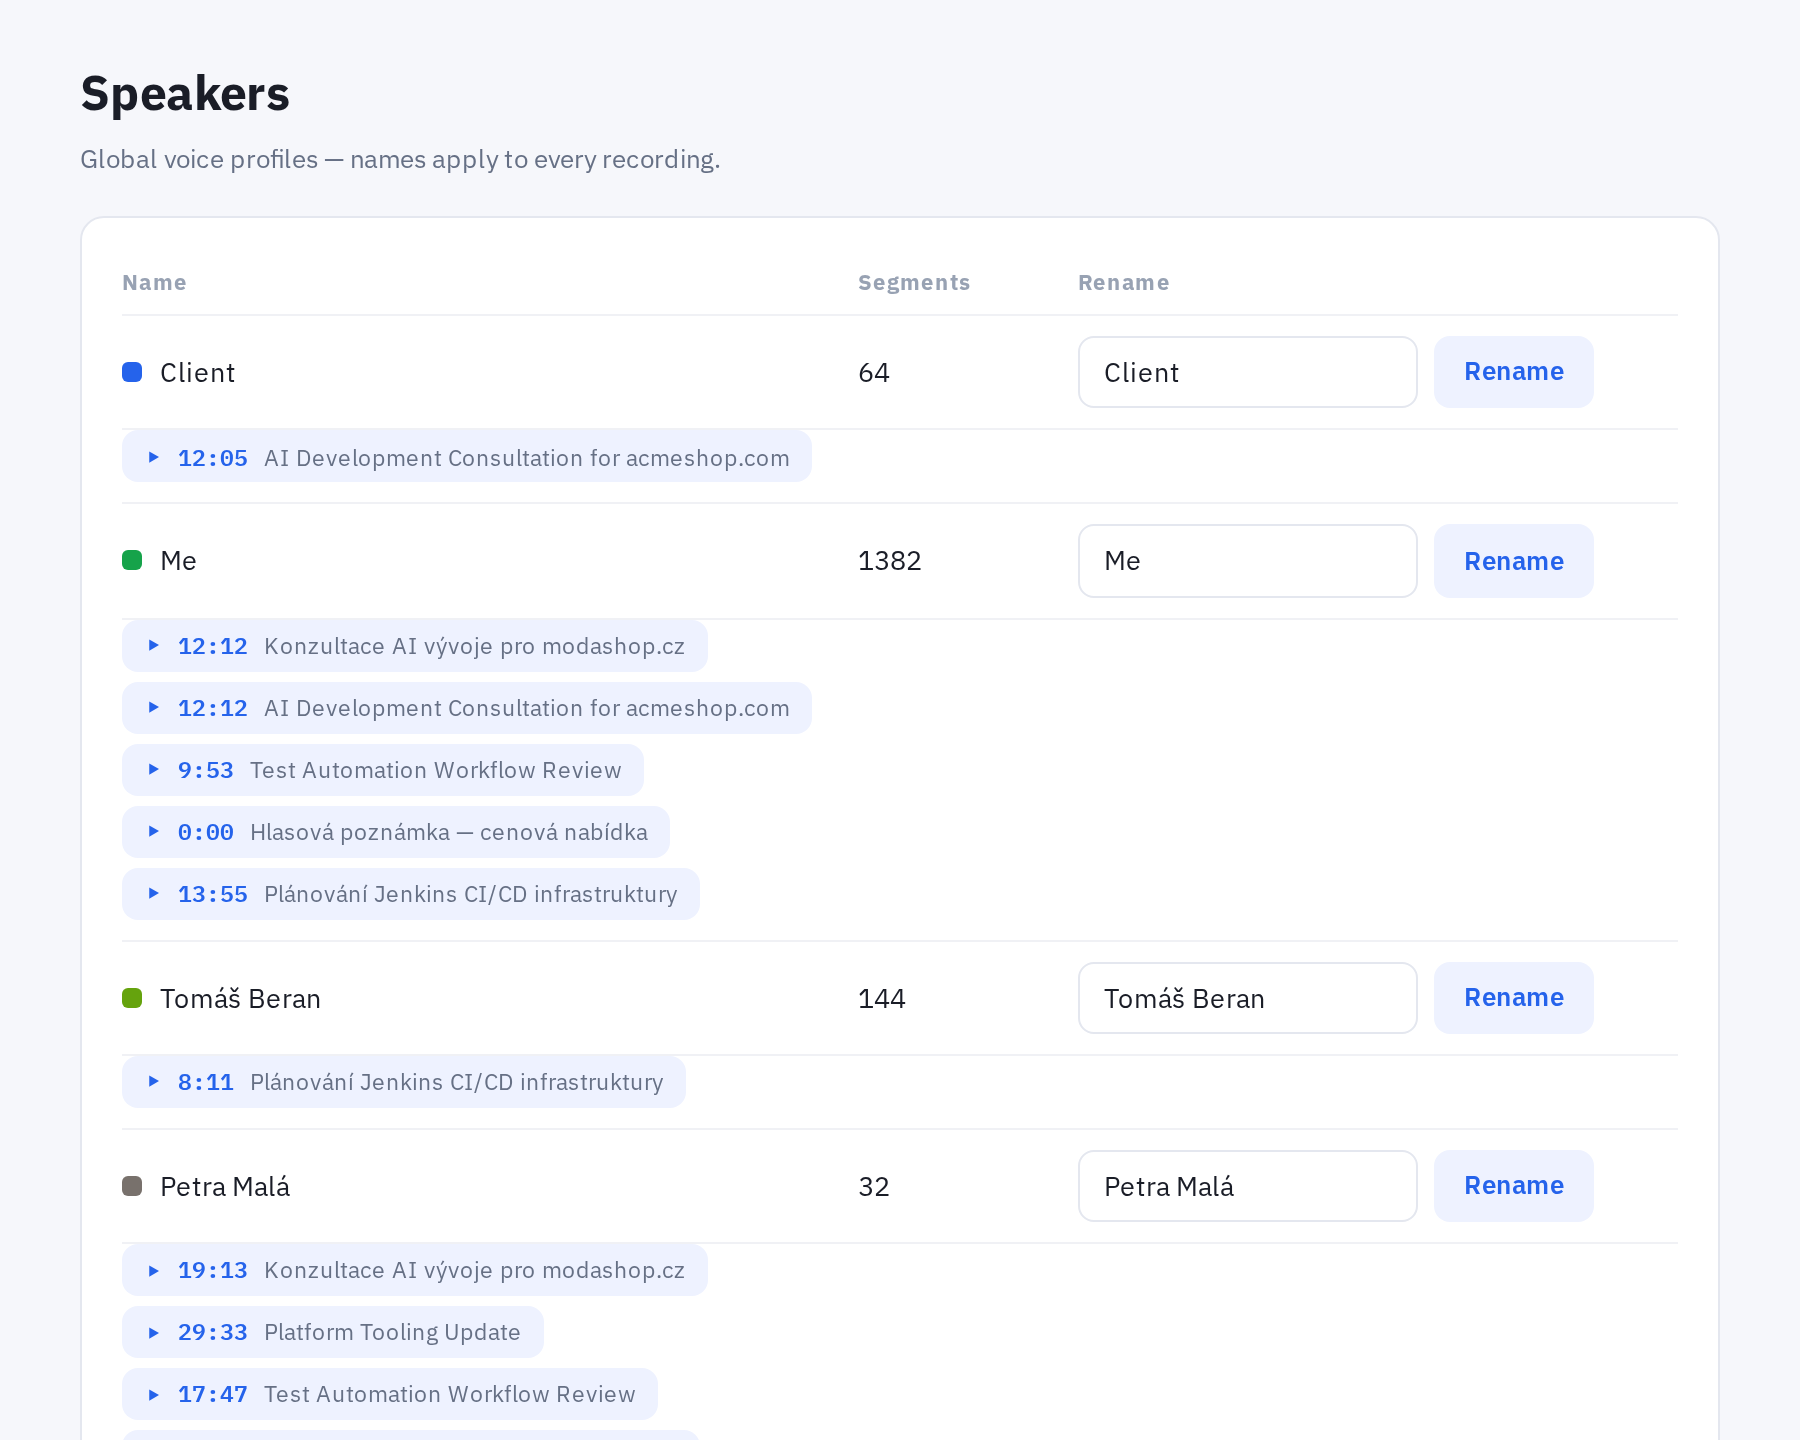
Task: Click the olive swatch beside Tomáš Beran
Action: click(x=132, y=998)
